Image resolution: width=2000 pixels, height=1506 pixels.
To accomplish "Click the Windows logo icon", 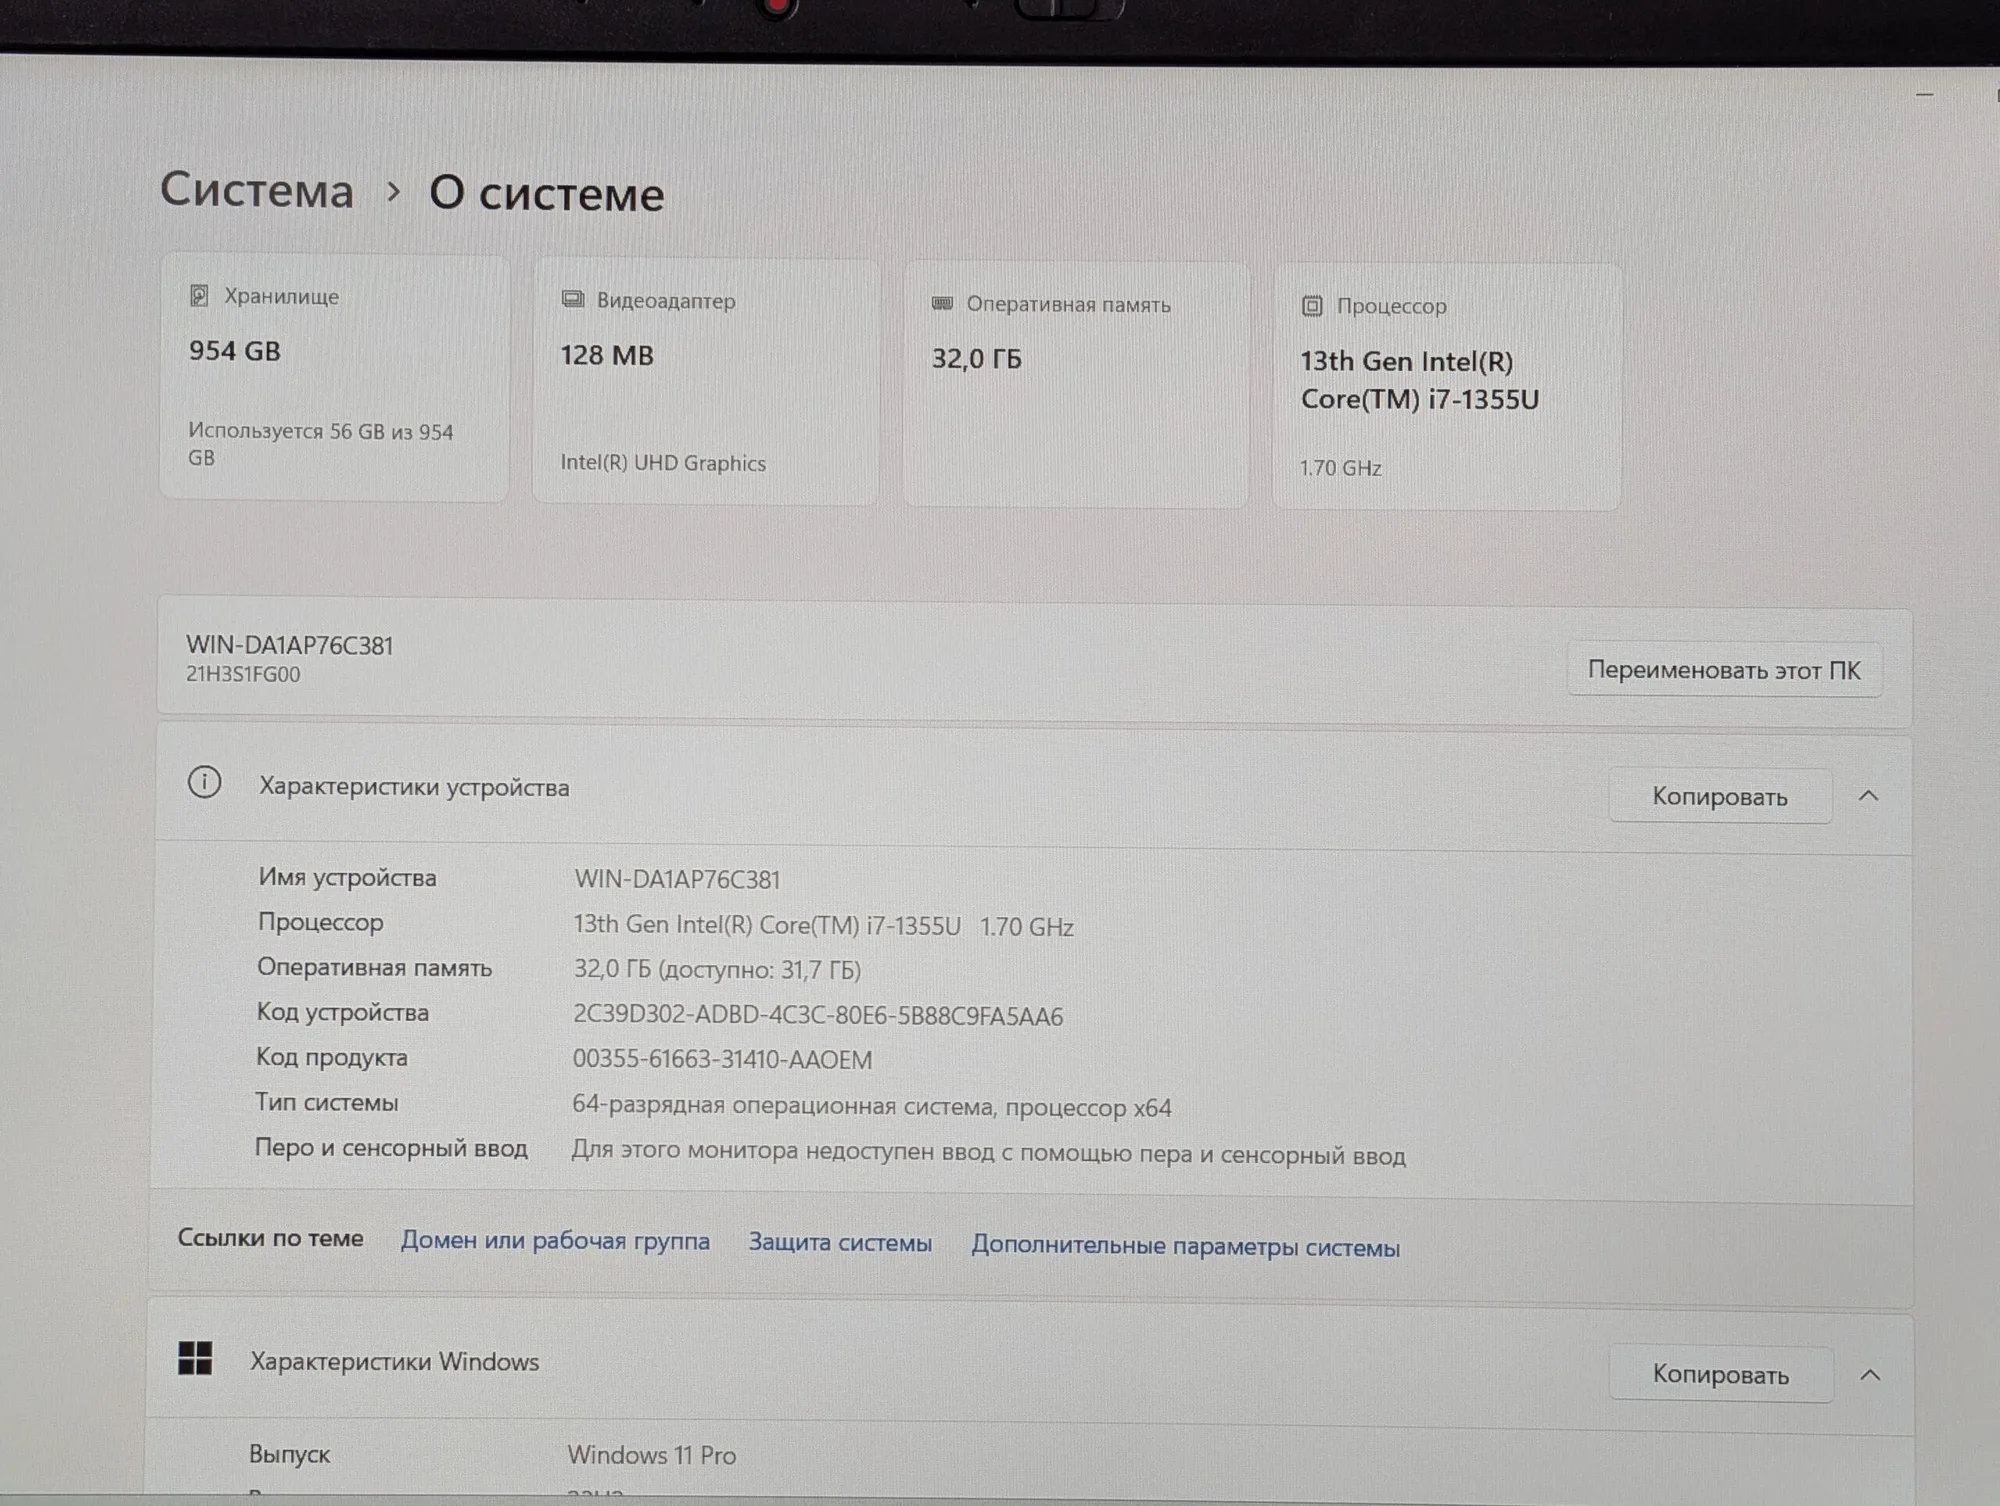I will [195, 1358].
